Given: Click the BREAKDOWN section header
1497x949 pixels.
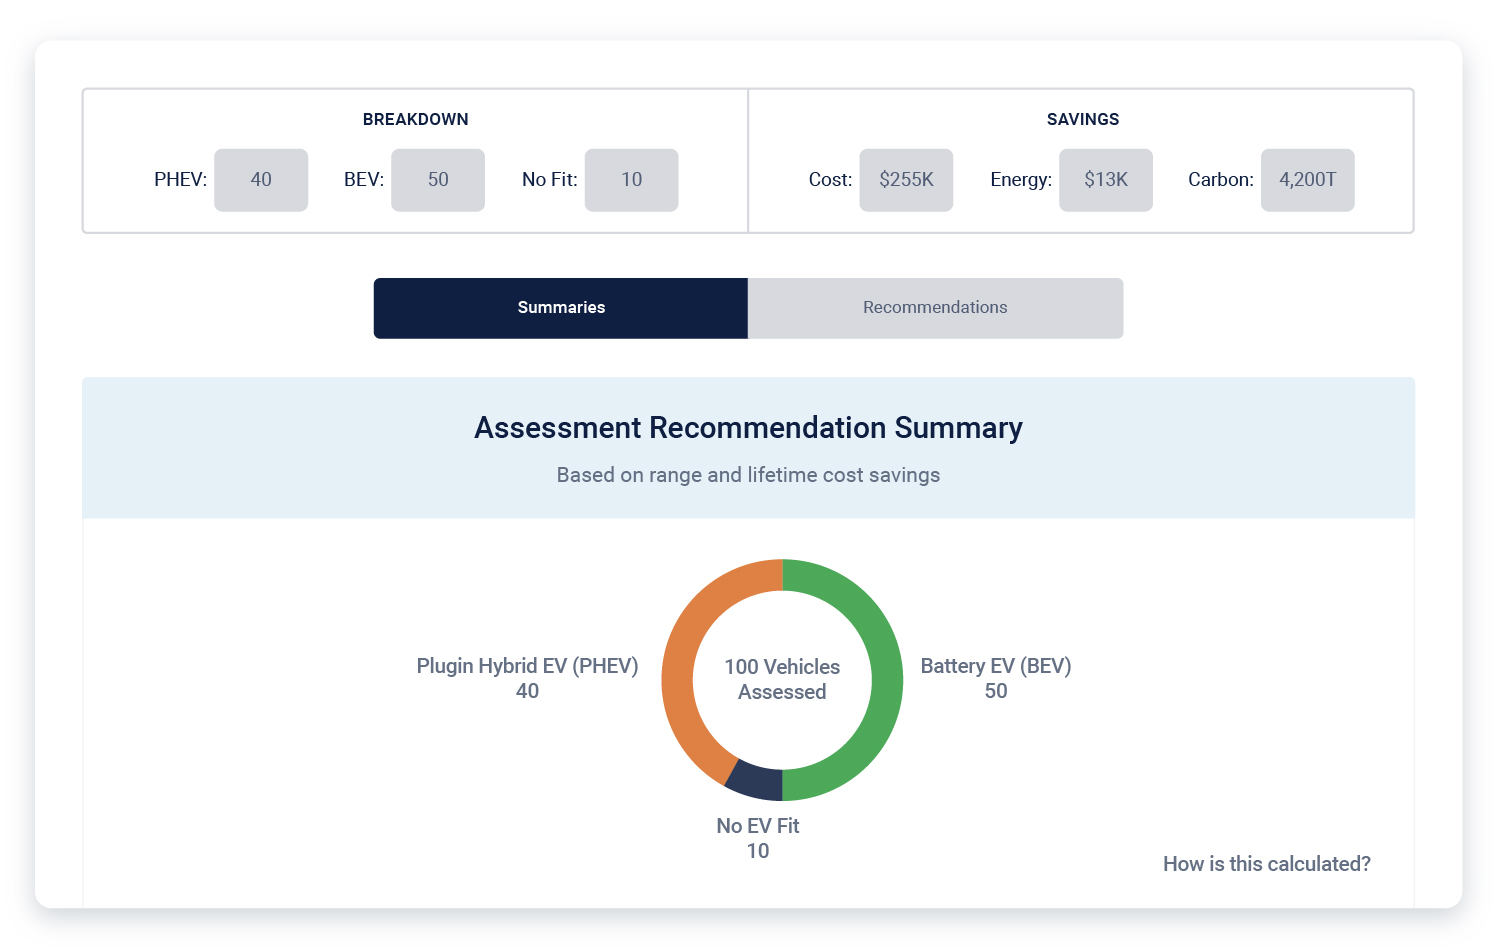Looking at the screenshot, I should point(415,119).
